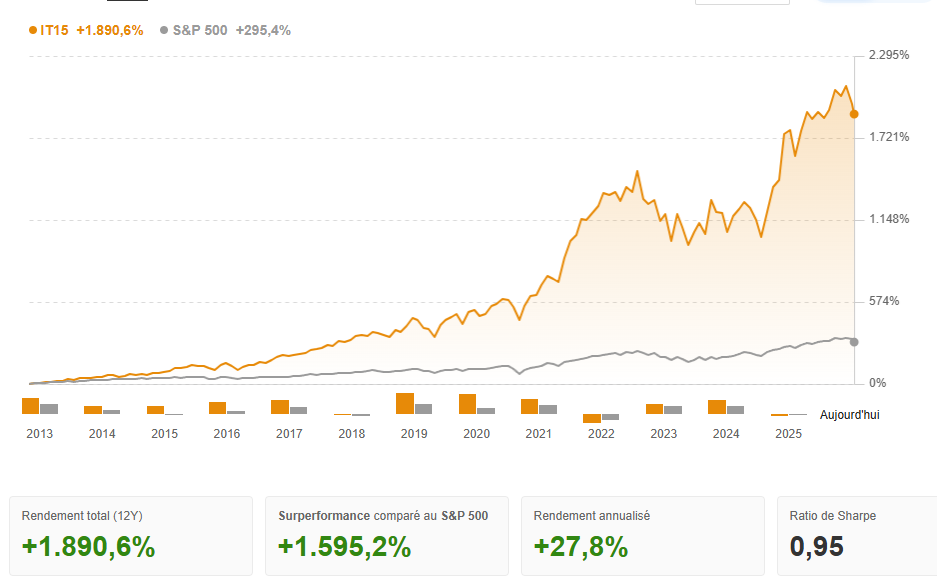Click the Aujourd'hui label on the timeline

click(849, 414)
